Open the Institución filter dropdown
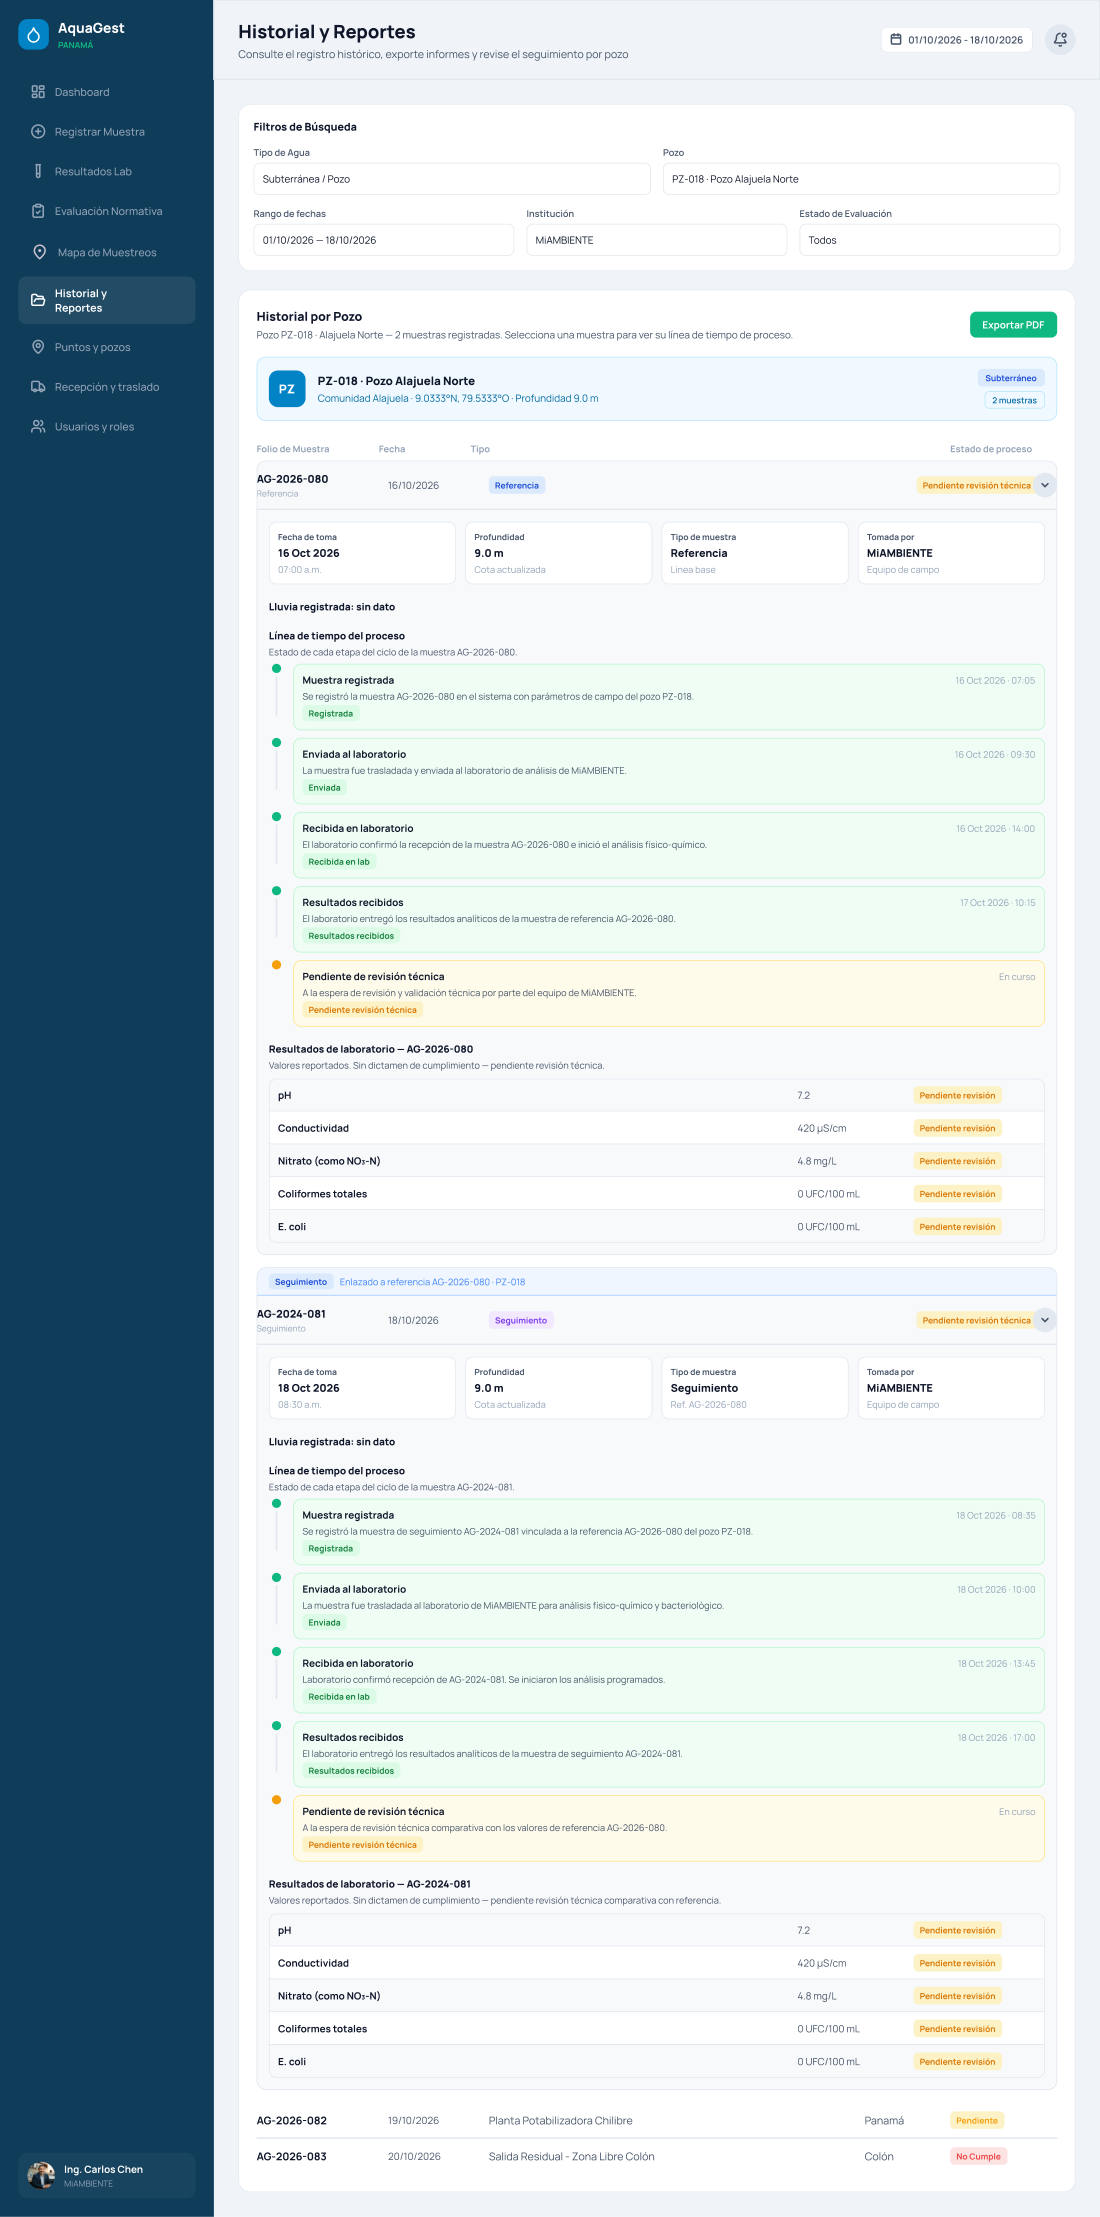The height and width of the screenshot is (2217, 1100). (656, 240)
